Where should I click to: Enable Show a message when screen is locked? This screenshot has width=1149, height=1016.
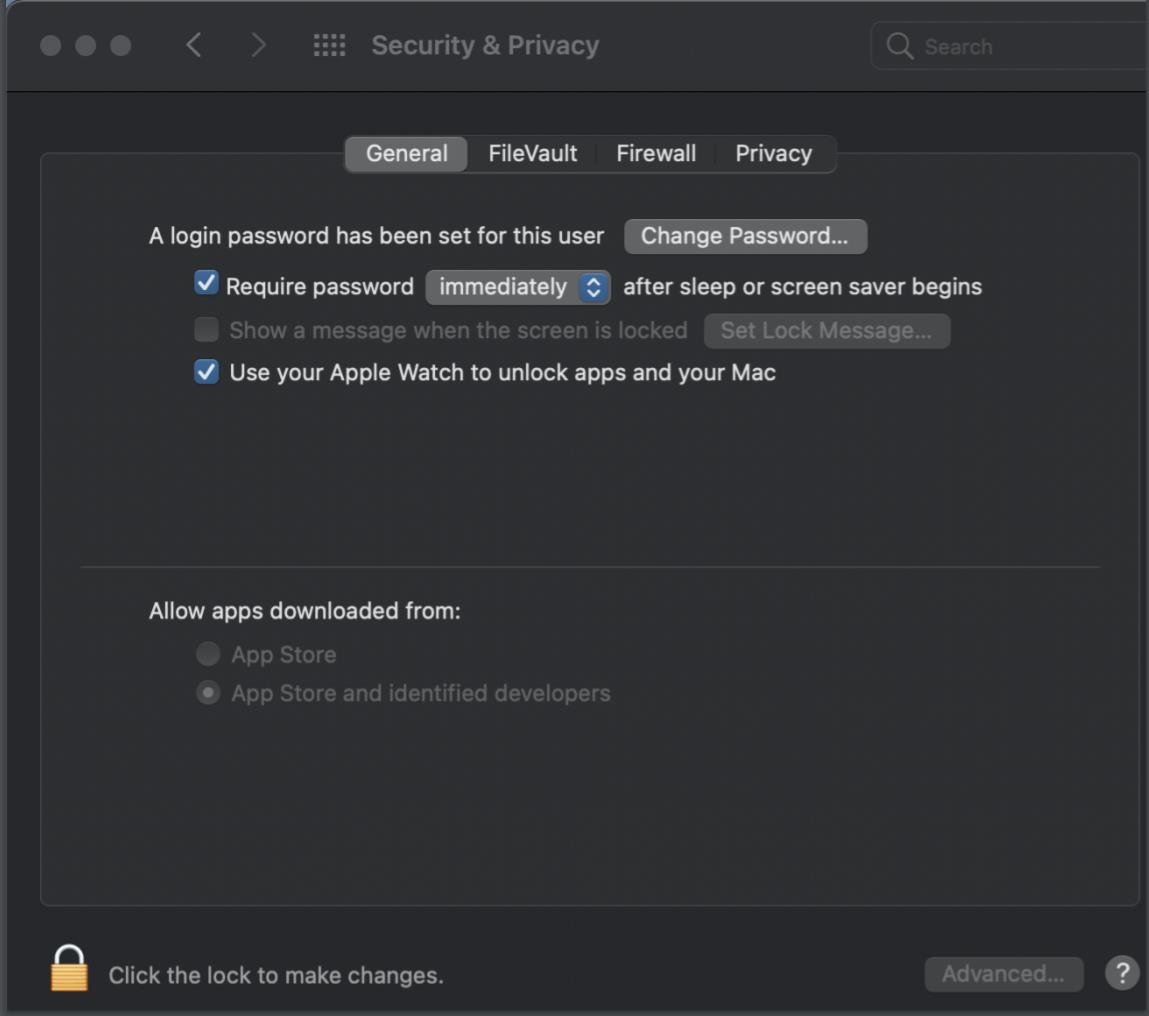(x=206, y=330)
